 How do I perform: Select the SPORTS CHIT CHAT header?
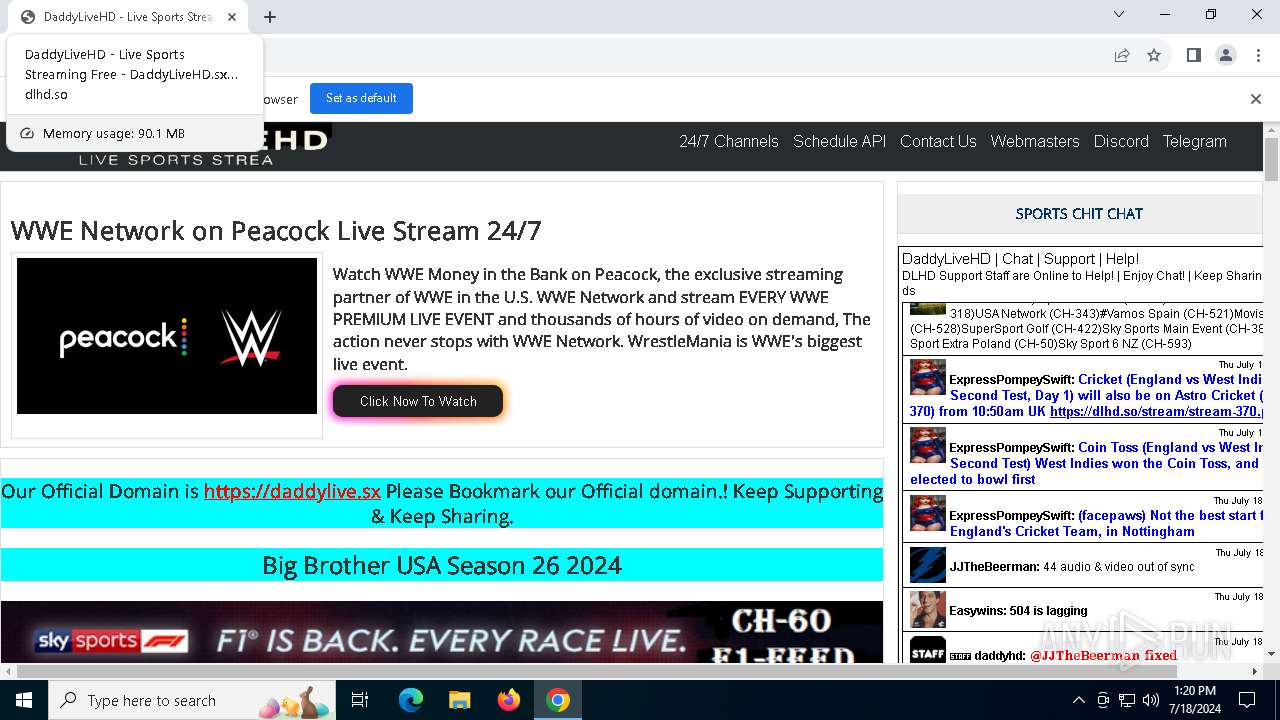coord(1079,213)
